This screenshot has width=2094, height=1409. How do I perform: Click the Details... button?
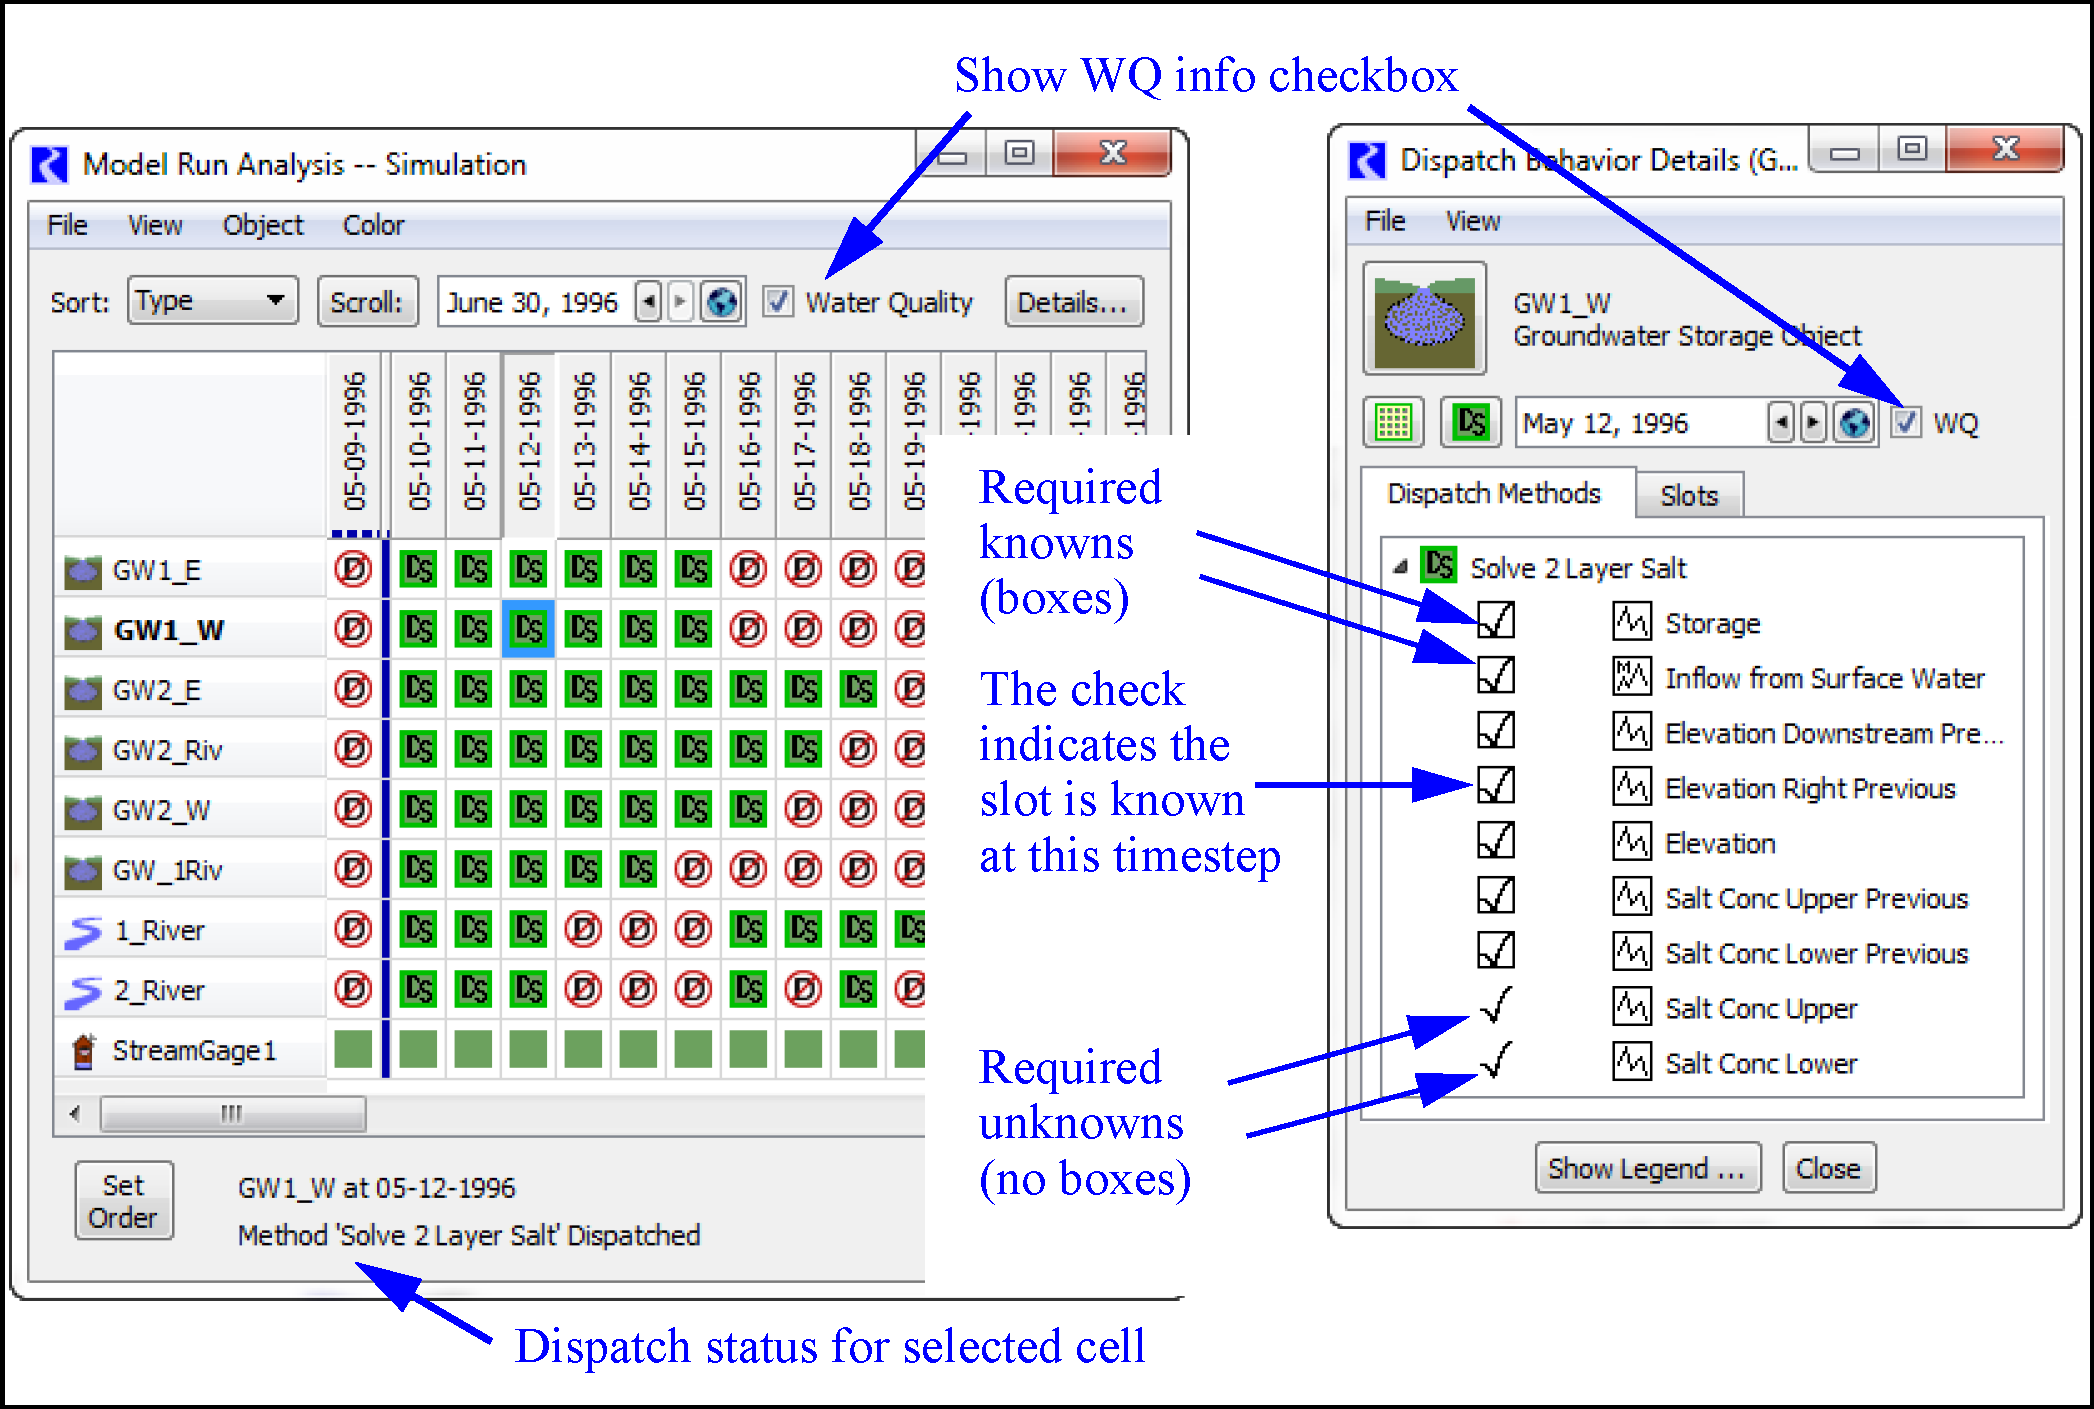pos(1072,302)
